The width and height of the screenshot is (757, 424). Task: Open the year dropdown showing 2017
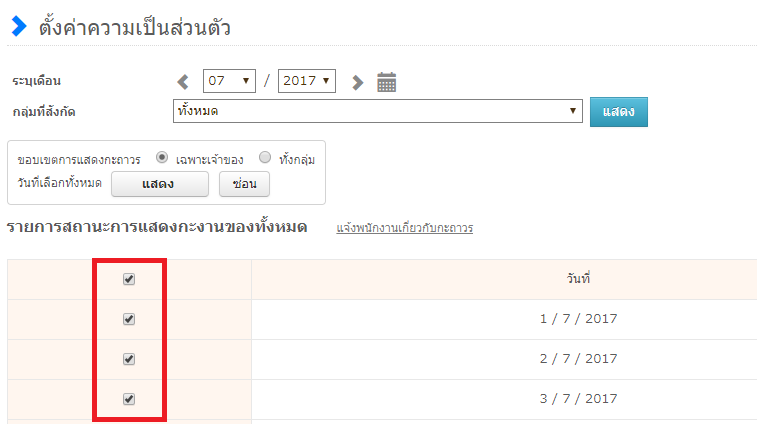pyautogui.click(x=307, y=81)
